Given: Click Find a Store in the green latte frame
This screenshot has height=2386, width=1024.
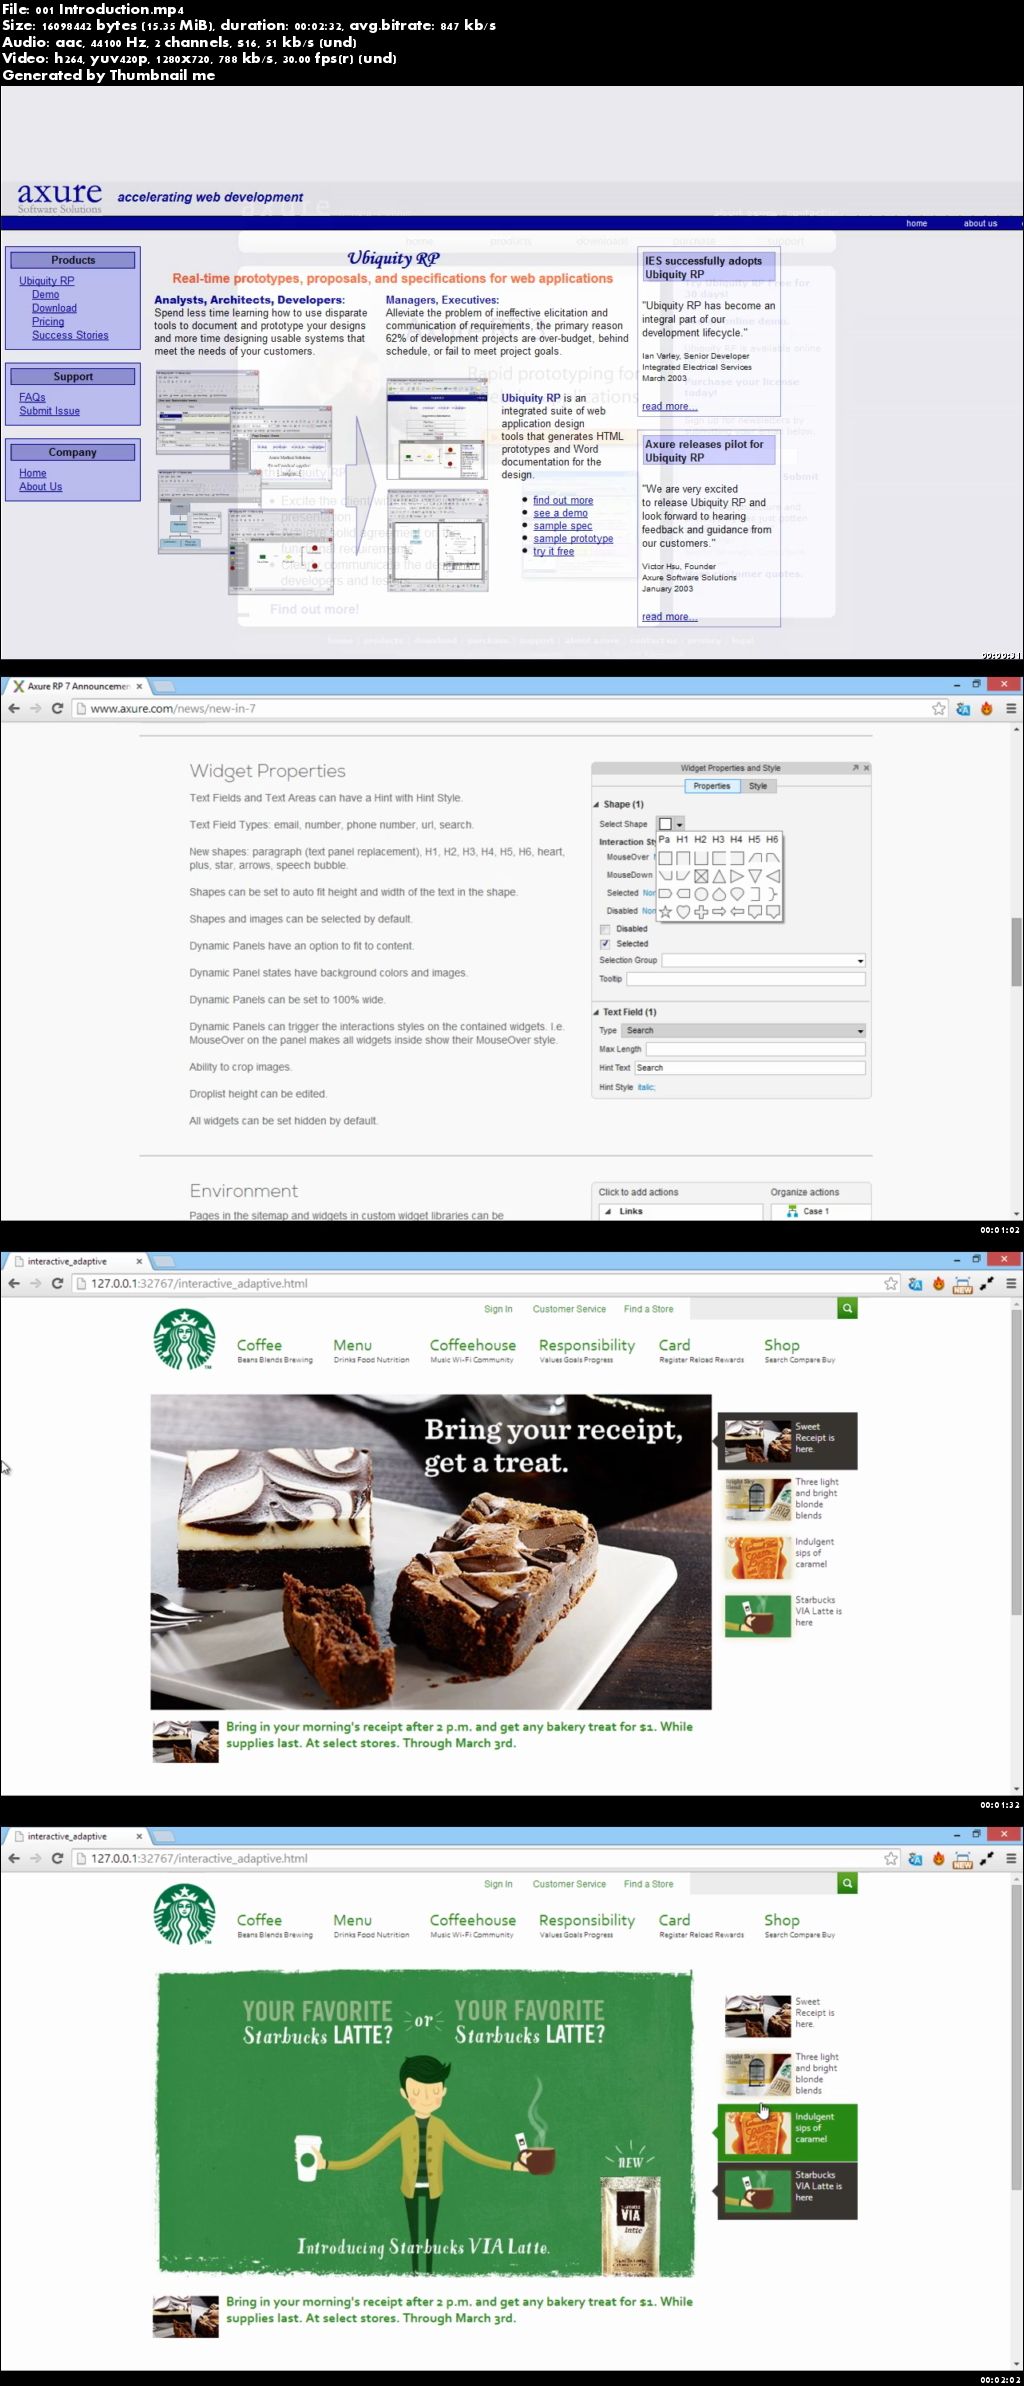Looking at the screenshot, I should (x=648, y=1884).
